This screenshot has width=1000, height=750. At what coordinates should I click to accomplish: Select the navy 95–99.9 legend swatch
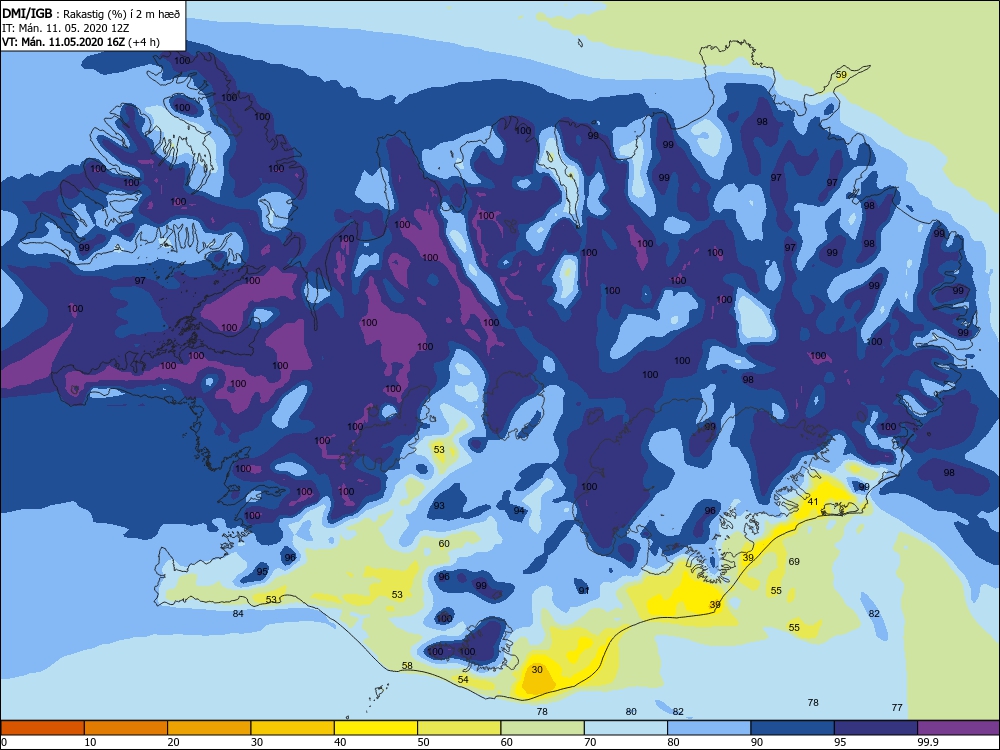pos(876,728)
